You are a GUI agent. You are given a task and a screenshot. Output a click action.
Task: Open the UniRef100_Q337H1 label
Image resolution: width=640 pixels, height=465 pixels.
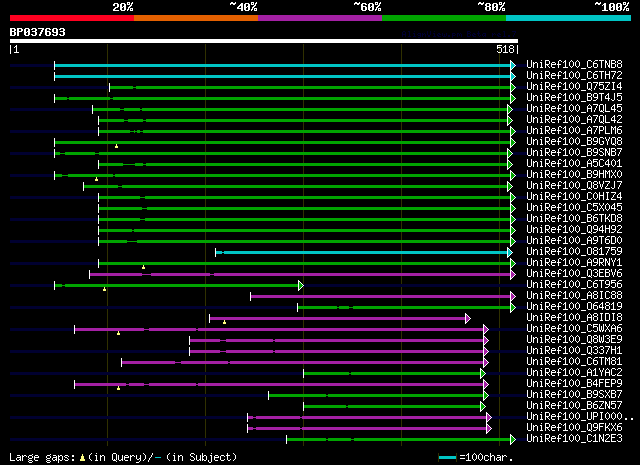point(574,351)
